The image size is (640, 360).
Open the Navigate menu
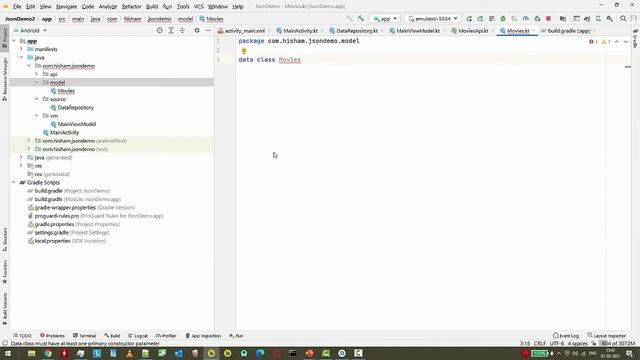pyautogui.click(x=66, y=7)
